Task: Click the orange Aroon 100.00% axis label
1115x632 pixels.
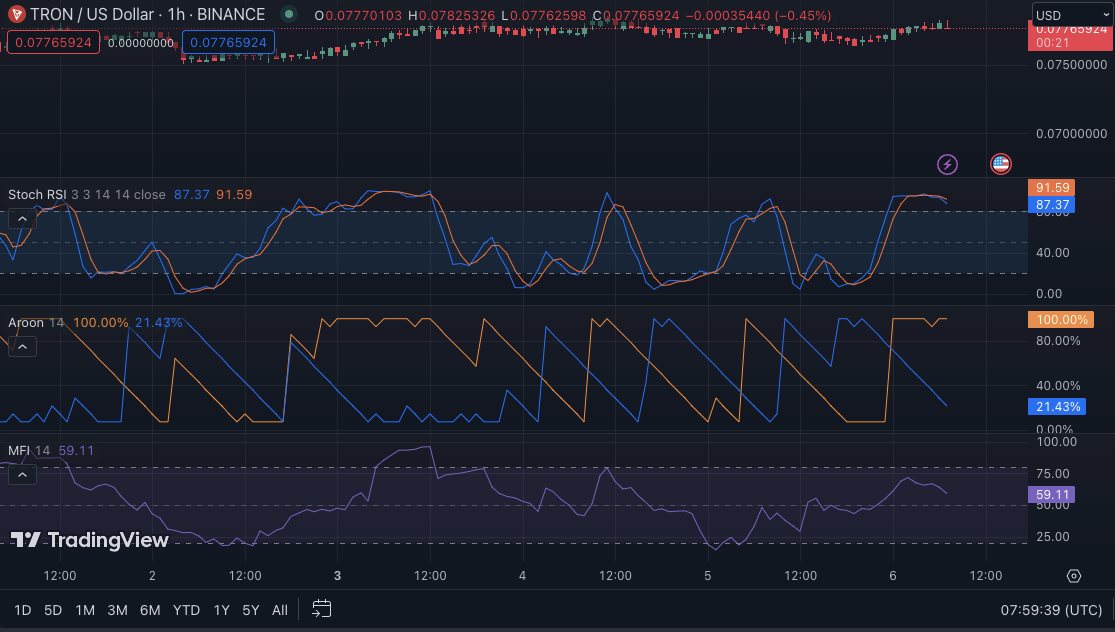Action: click(x=1060, y=320)
